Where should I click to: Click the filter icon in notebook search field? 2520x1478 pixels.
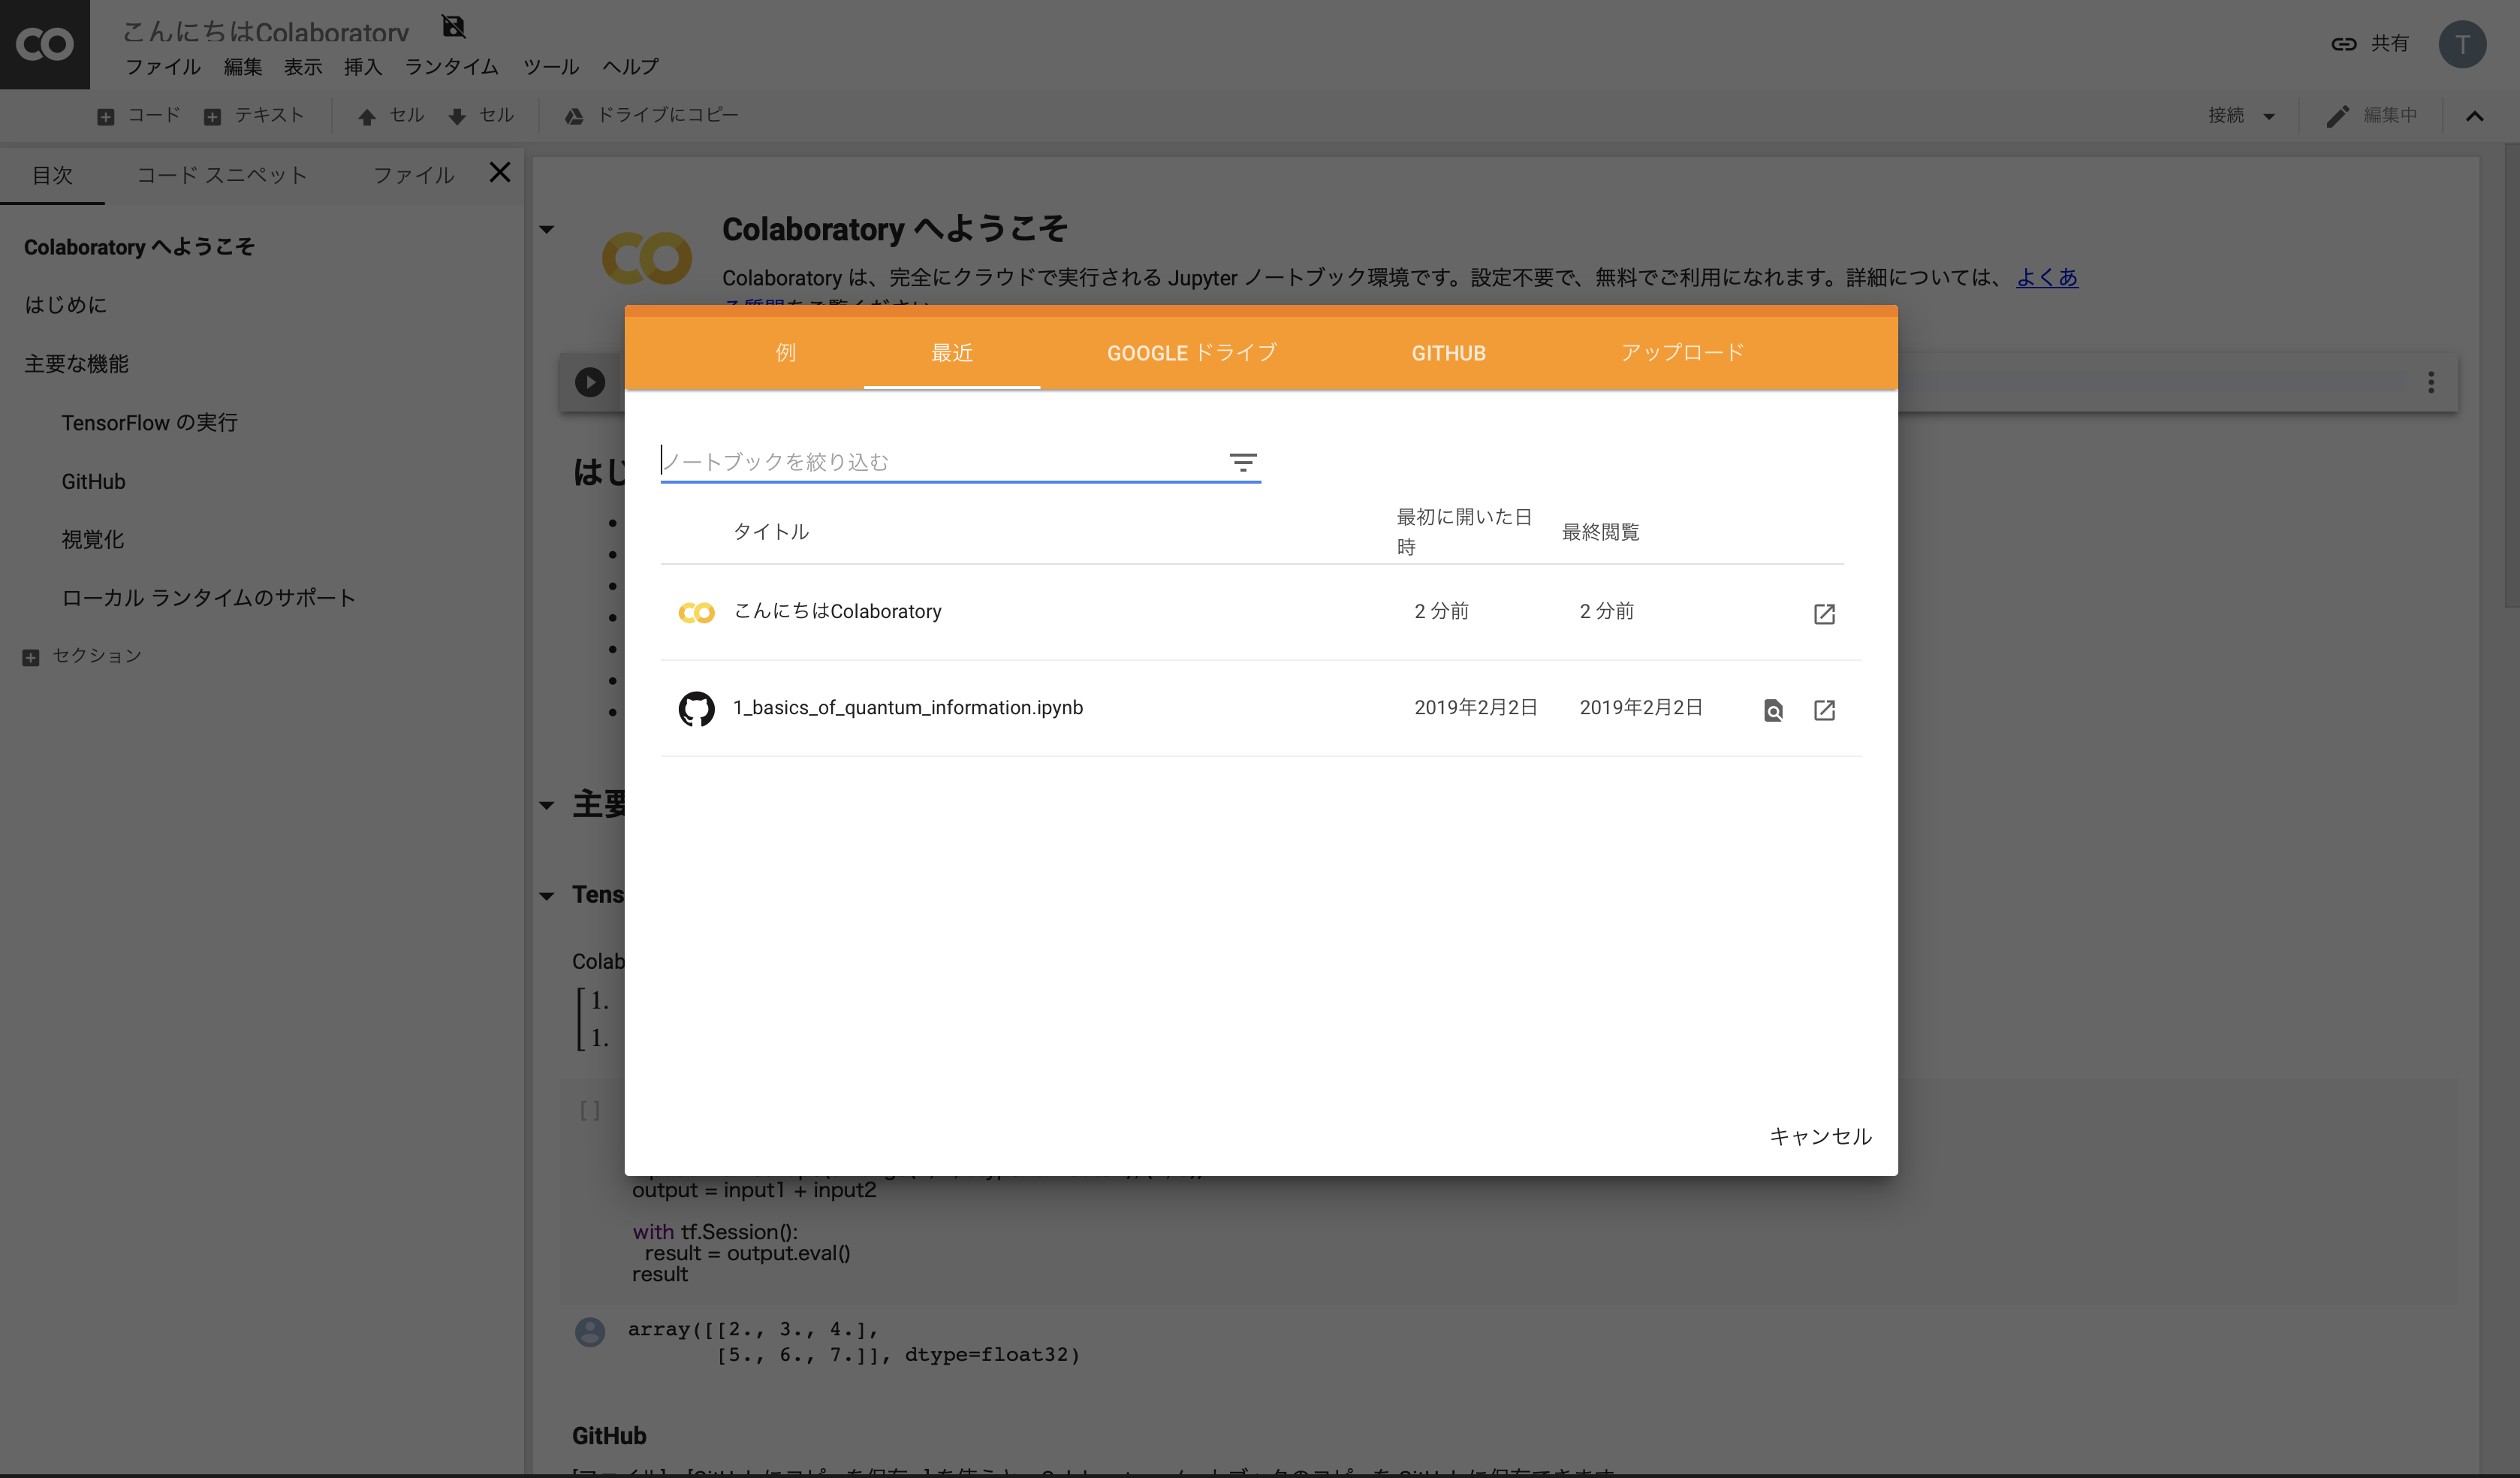tap(1242, 462)
